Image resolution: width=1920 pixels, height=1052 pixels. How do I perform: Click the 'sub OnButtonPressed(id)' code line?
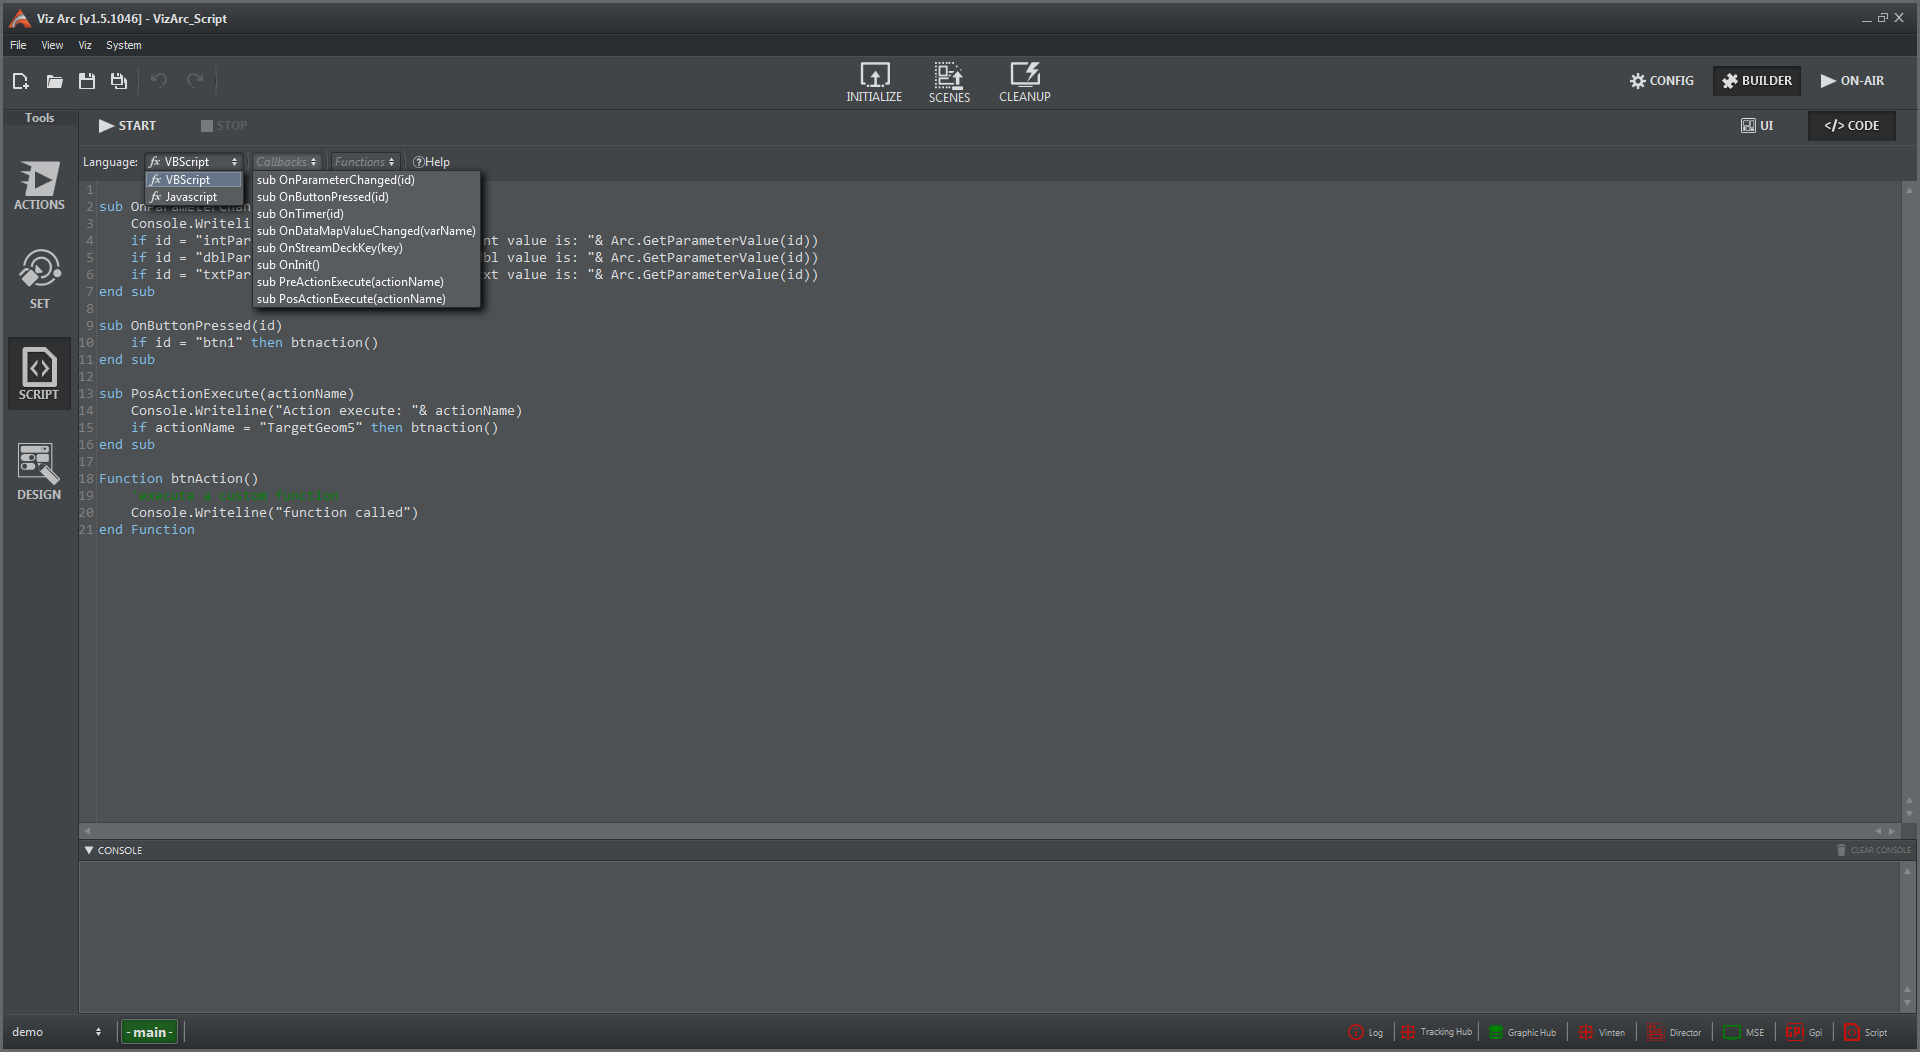[190, 326]
